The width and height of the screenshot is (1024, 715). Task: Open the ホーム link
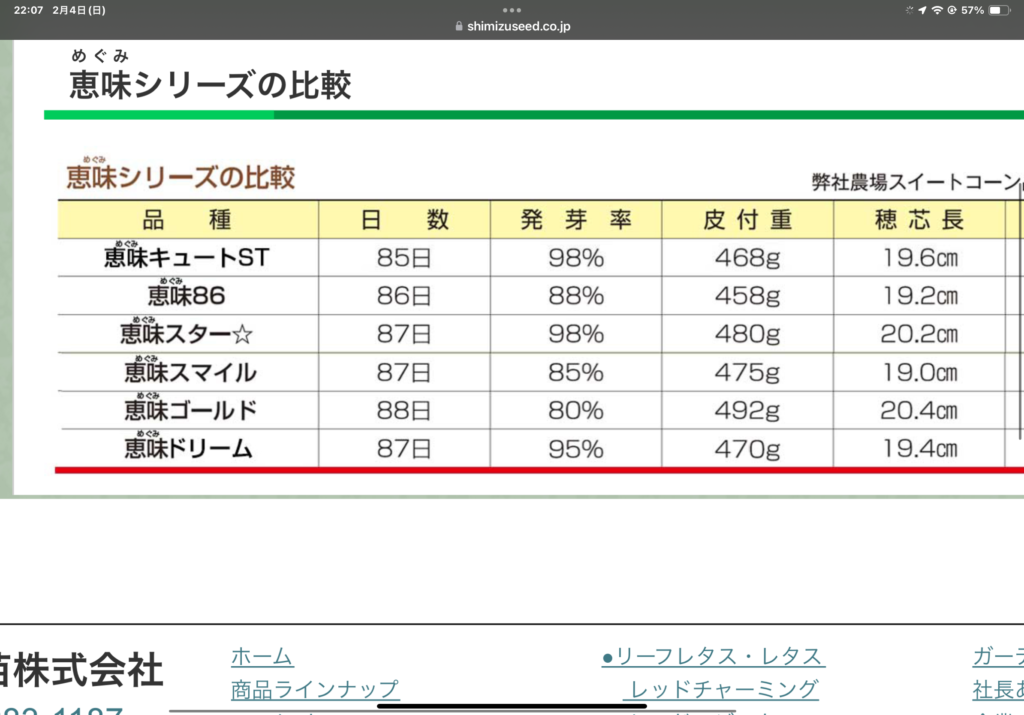(262, 656)
